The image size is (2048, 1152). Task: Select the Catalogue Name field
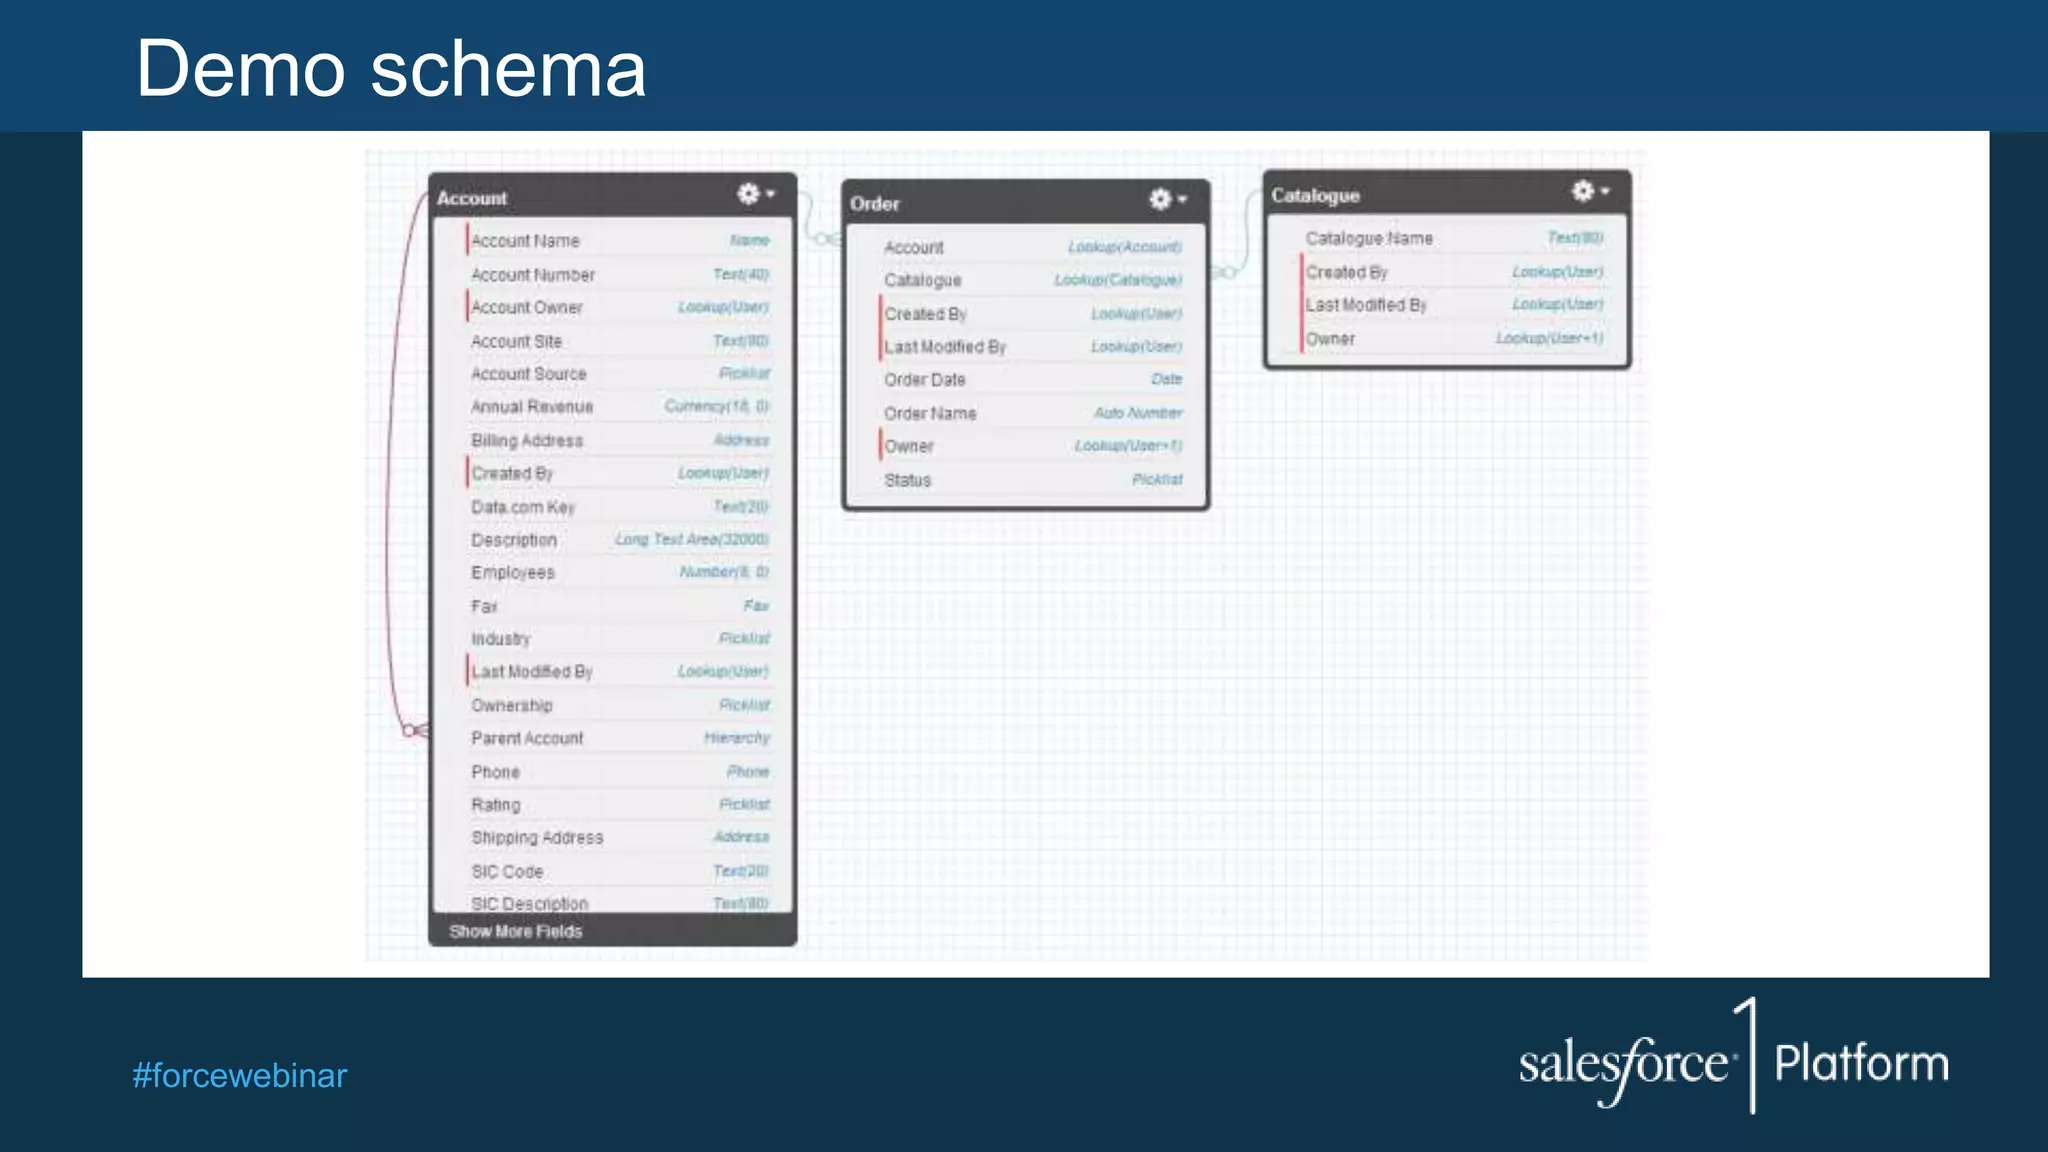click(x=1453, y=238)
